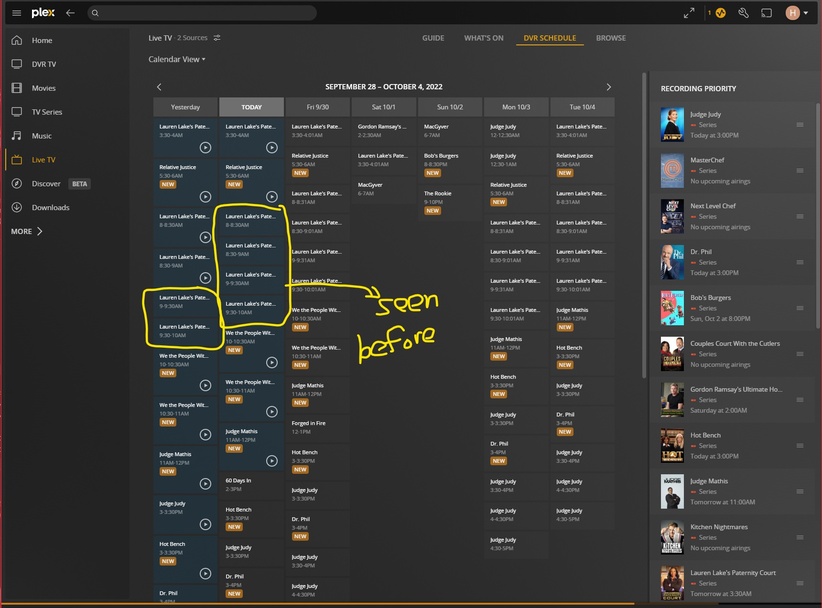Open MasterChef priority thumbnail
Screen dimensions: 822x608
point(672,170)
